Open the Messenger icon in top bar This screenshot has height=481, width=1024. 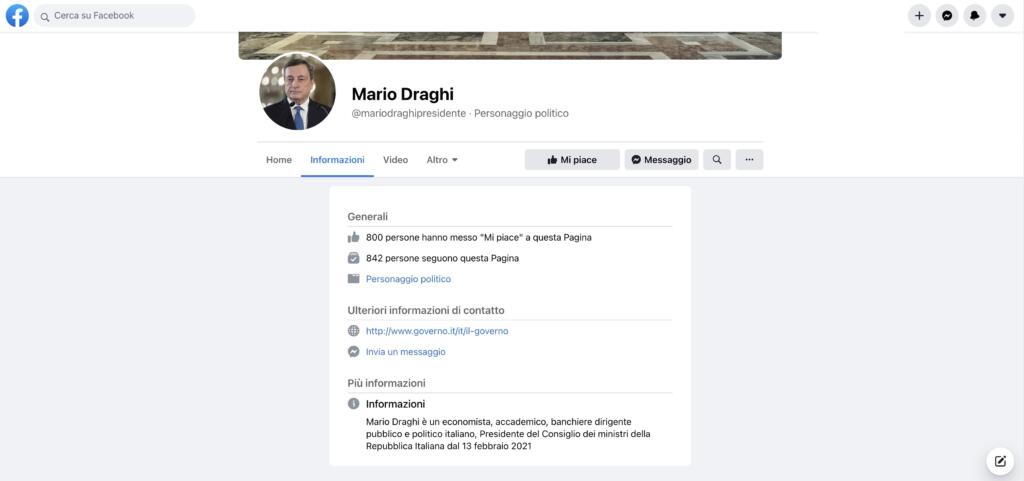(947, 16)
